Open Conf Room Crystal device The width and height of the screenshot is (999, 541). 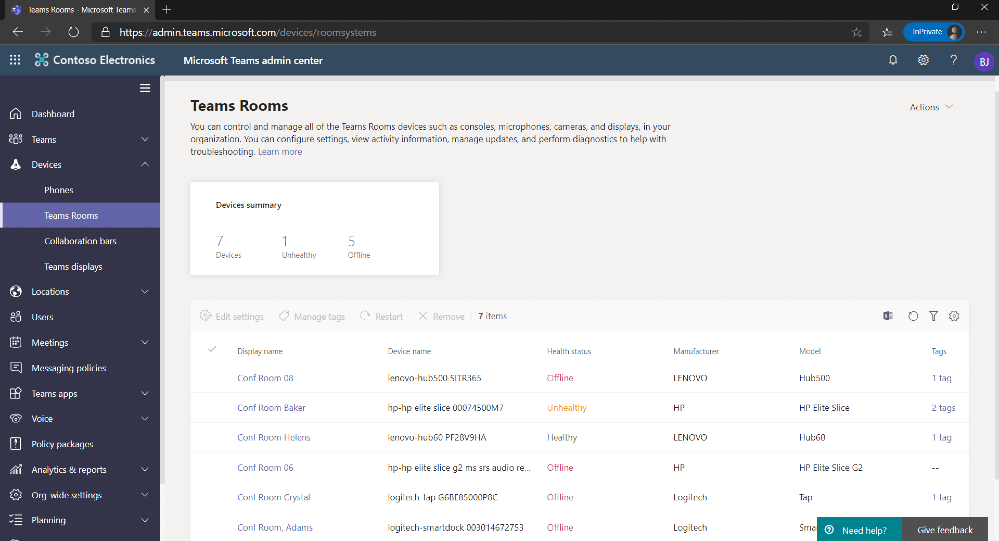pos(273,498)
